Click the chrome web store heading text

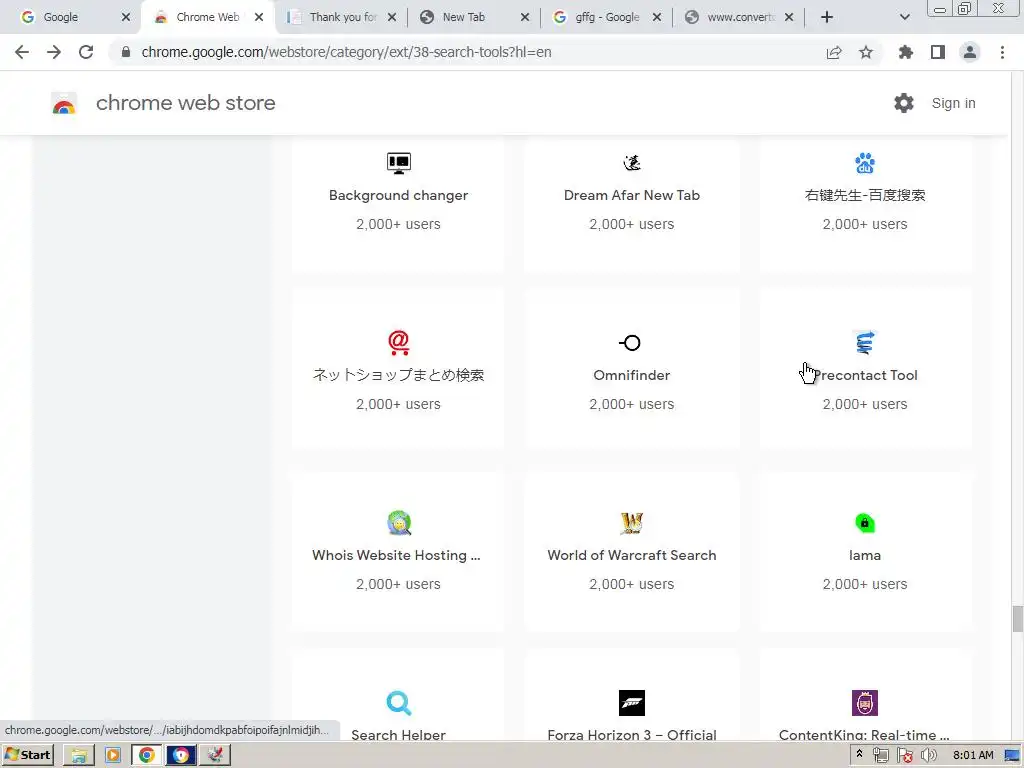[x=185, y=103]
